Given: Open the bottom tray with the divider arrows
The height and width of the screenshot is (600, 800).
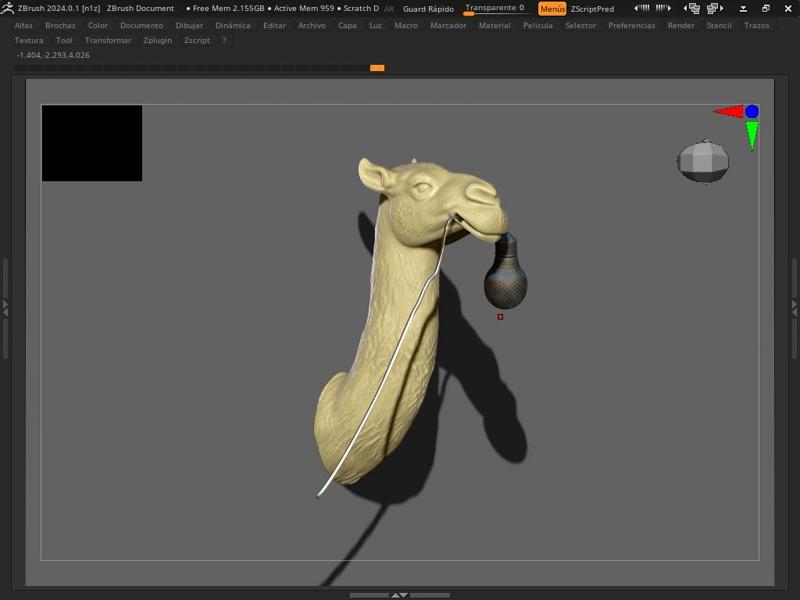Looking at the screenshot, I should pyautogui.click(x=400, y=593).
